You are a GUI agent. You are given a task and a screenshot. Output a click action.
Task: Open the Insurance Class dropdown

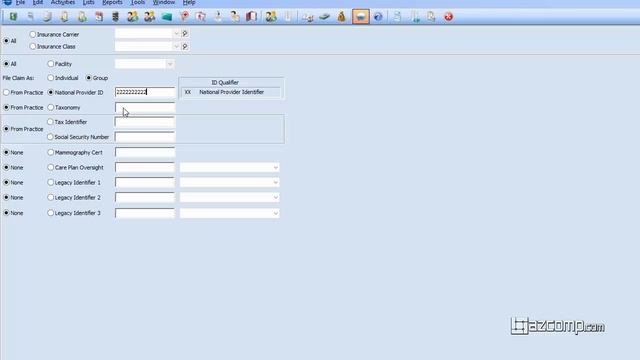tap(176, 47)
